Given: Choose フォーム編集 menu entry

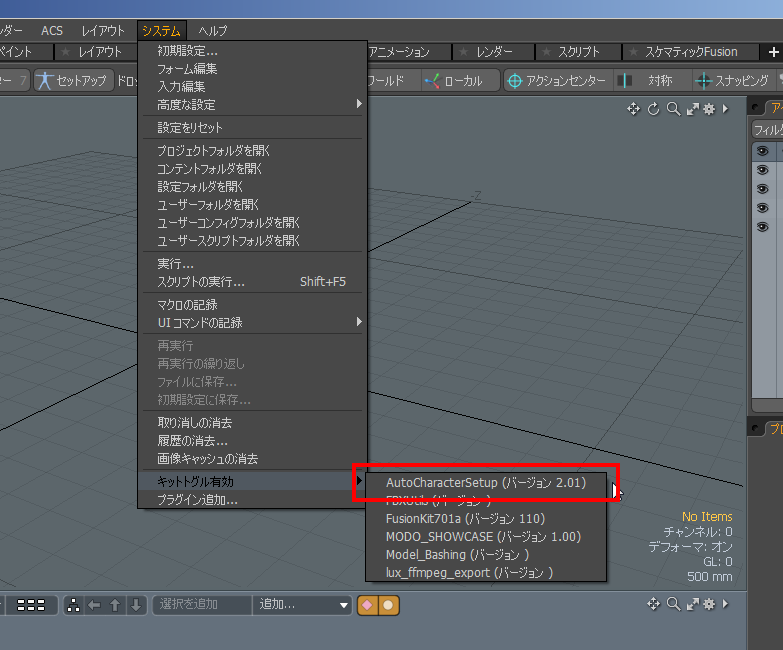Looking at the screenshot, I should coord(253,69).
